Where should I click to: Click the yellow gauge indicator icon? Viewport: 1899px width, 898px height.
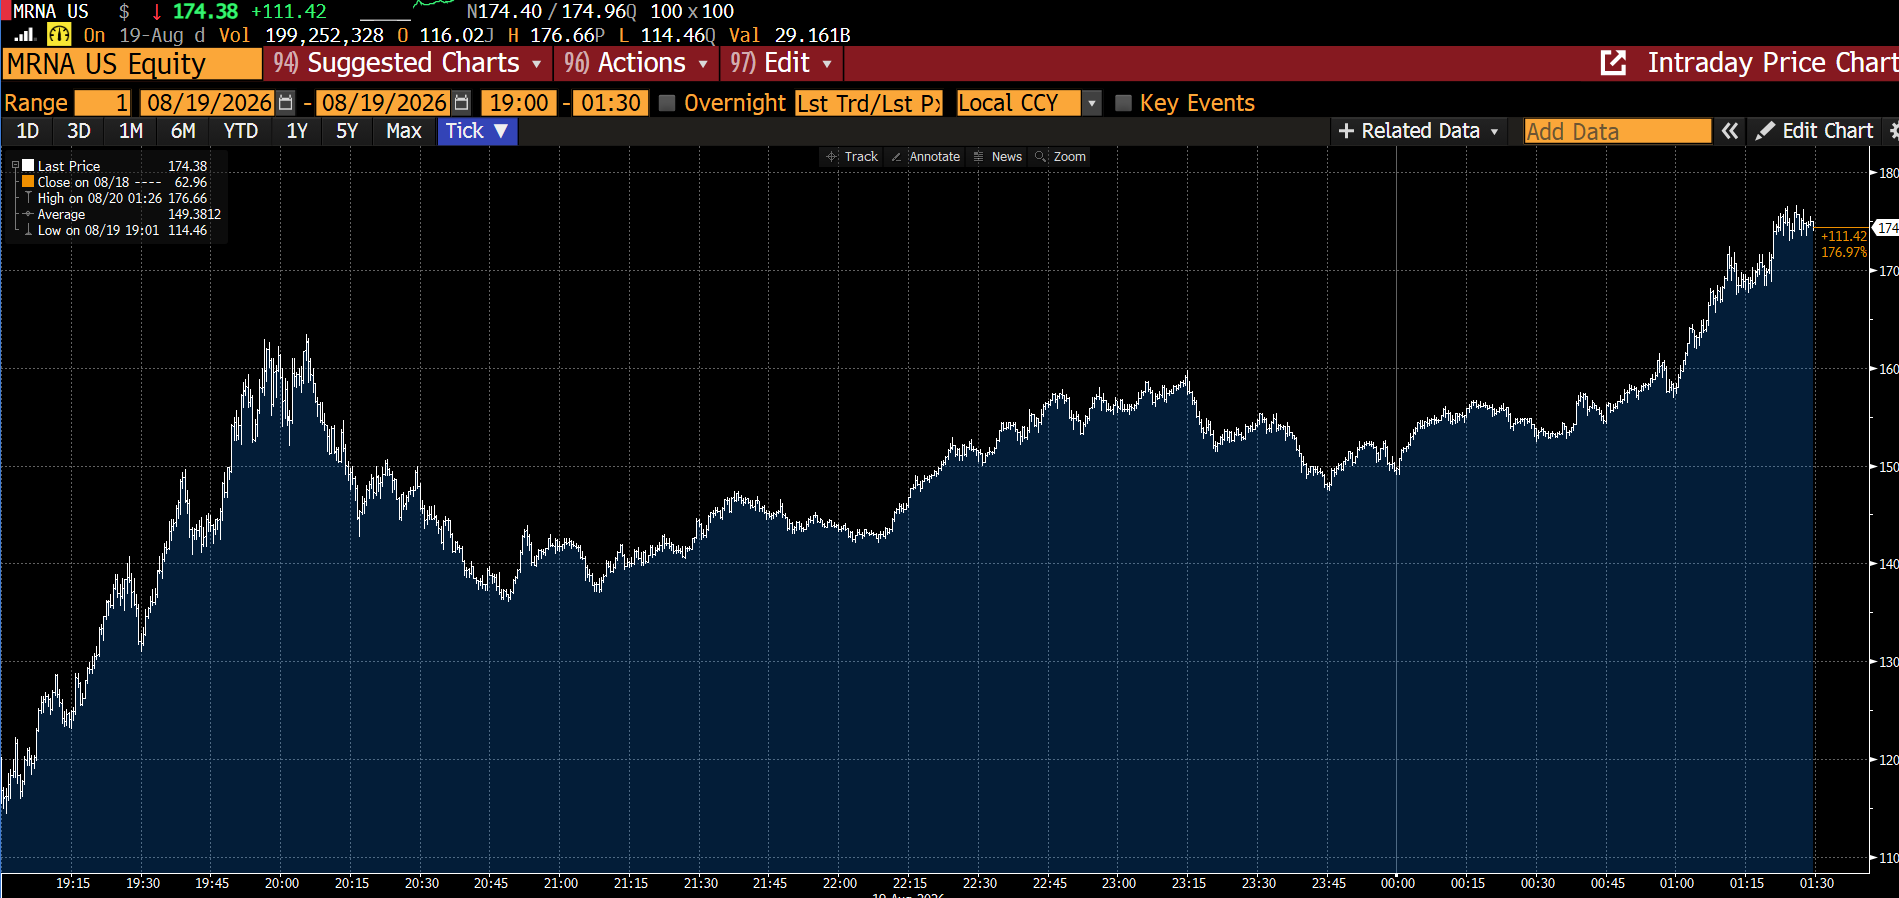[59, 35]
